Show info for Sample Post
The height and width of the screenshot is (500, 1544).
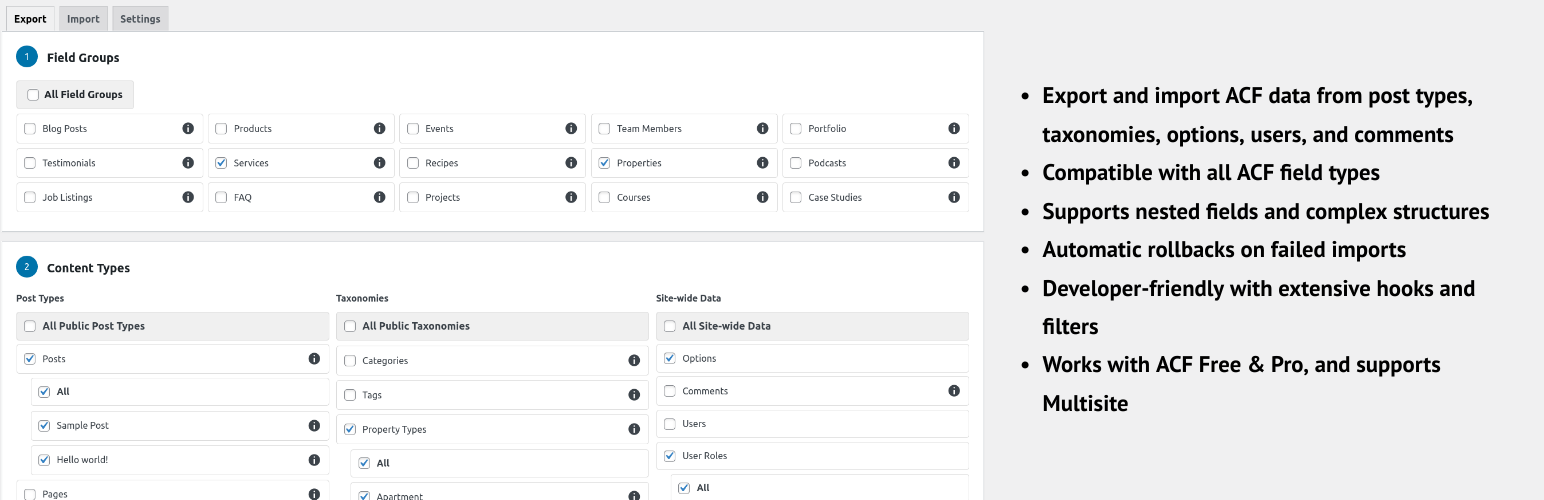click(314, 426)
